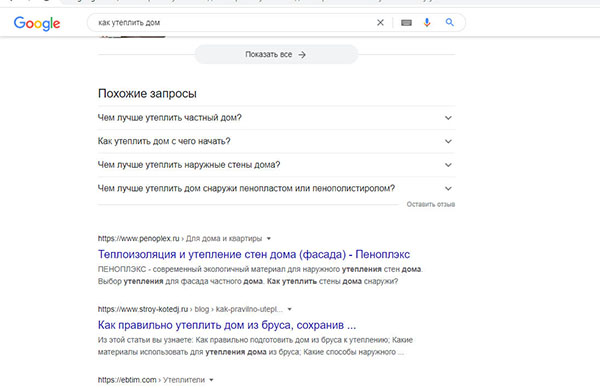The width and height of the screenshot is (600, 388).
Task: Click the 'Похожие запросы' heading
Action: click(147, 93)
